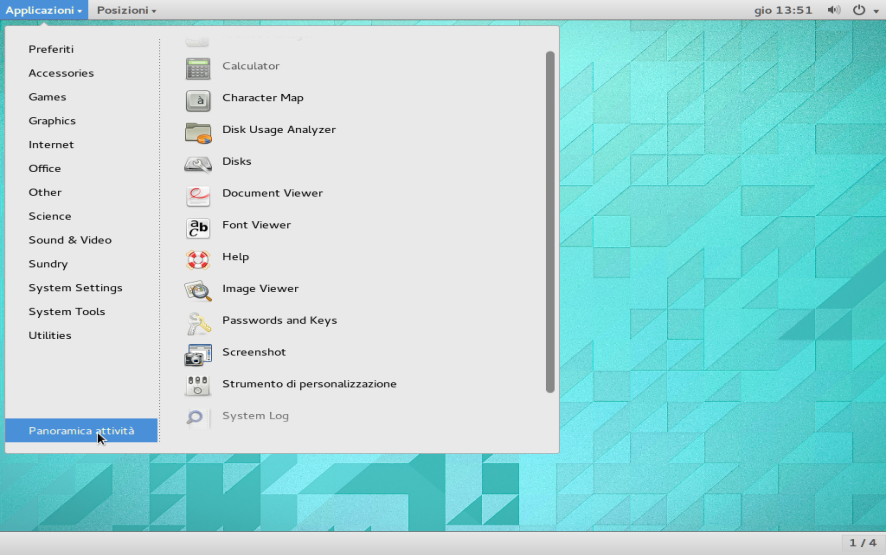Choose the System Tools category

(66, 312)
